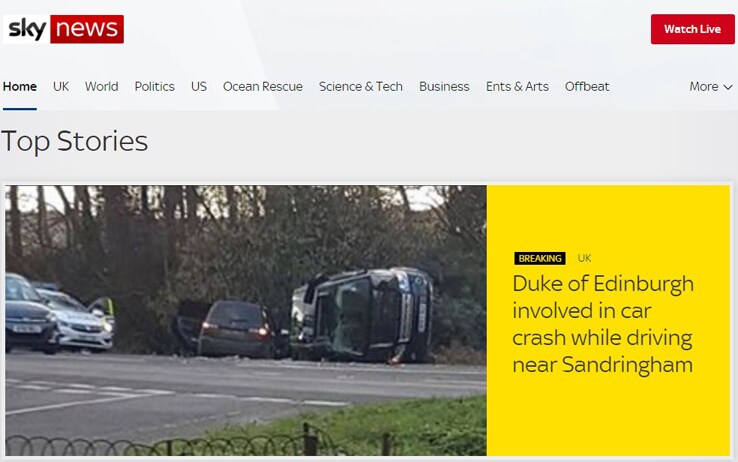Open the Science & Tech section

pyautogui.click(x=361, y=87)
